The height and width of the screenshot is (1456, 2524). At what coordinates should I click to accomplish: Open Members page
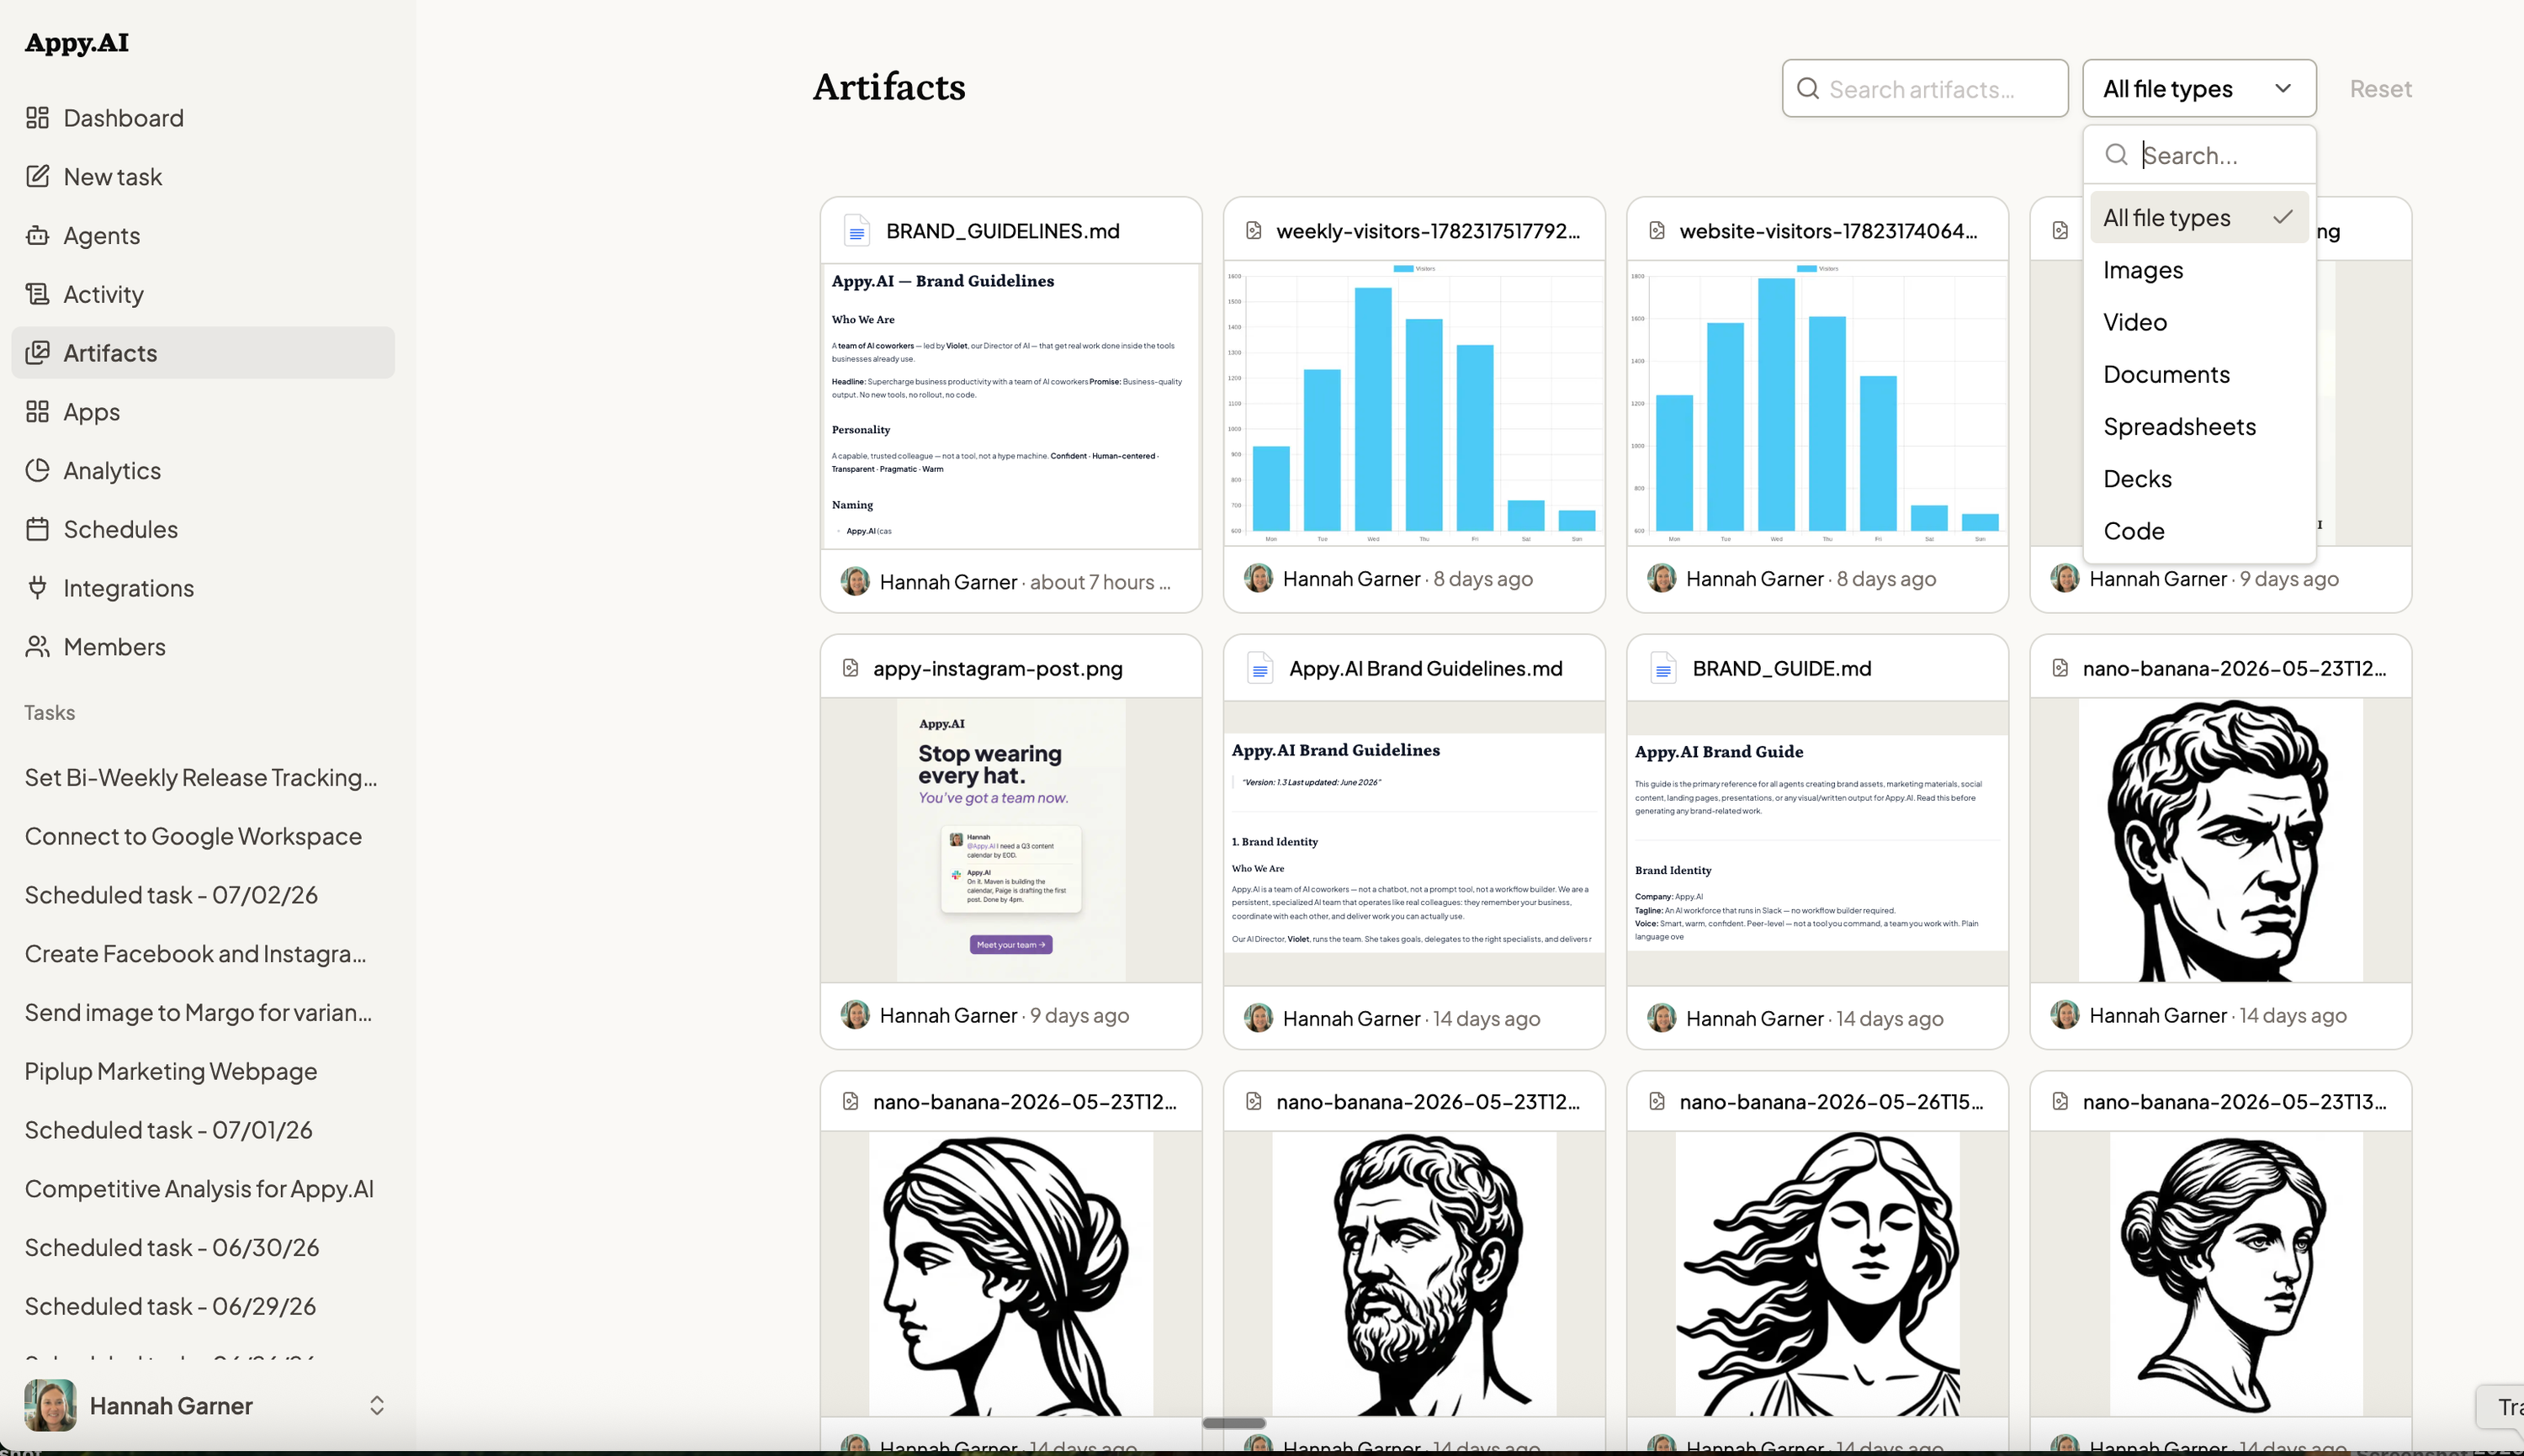(x=203, y=647)
